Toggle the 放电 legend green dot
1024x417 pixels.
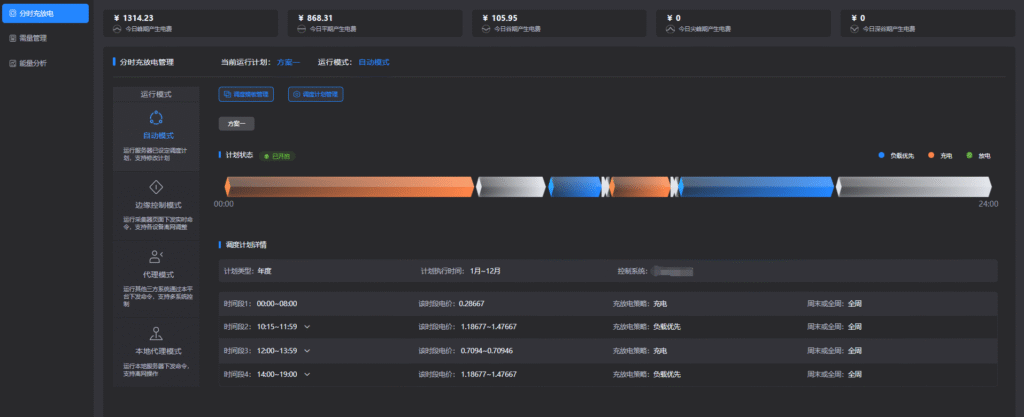[969, 156]
